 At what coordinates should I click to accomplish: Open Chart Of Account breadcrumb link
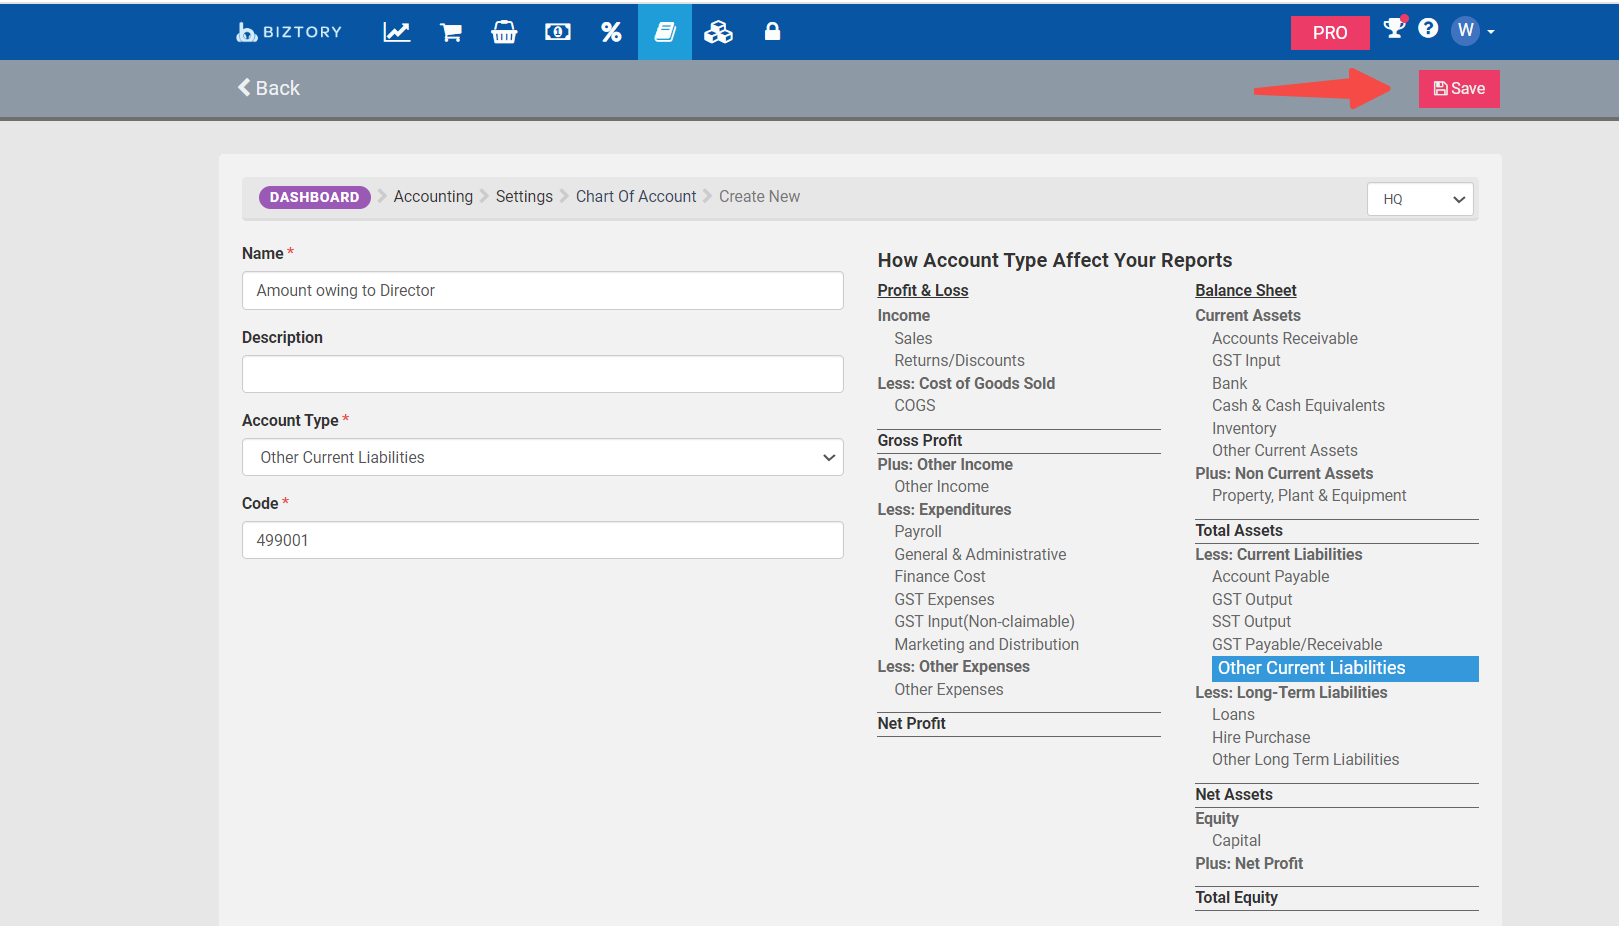[x=636, y=197]
